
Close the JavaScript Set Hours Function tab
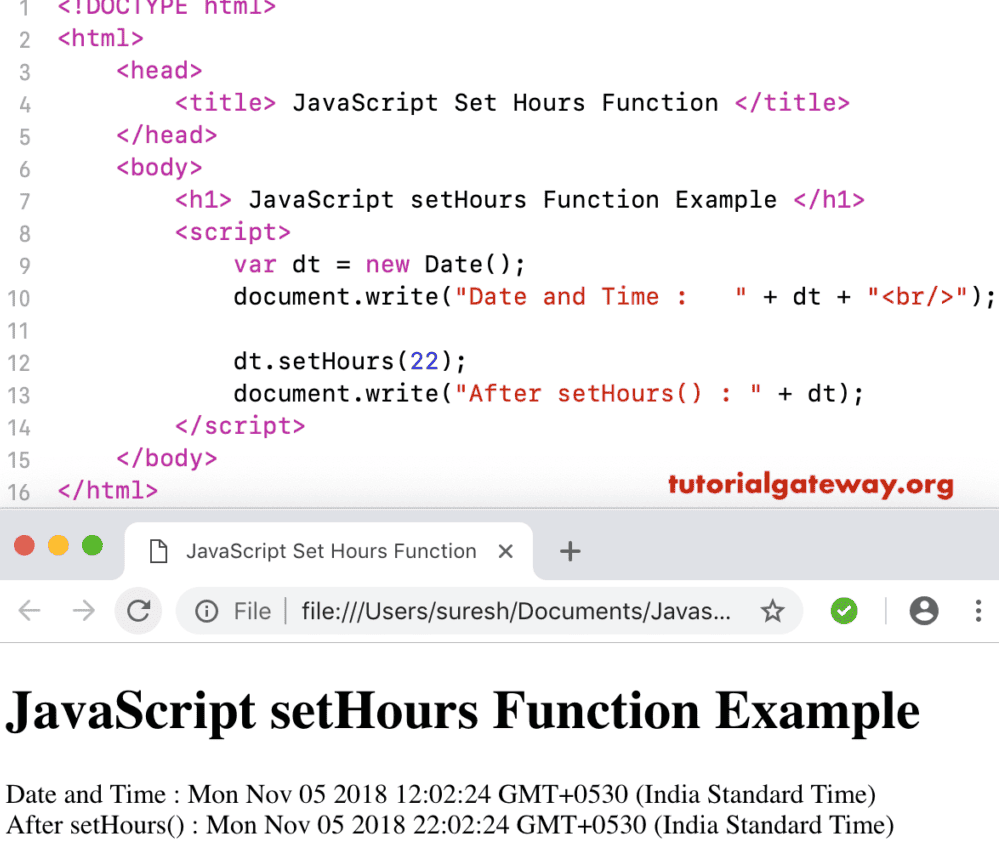point(506,551)
